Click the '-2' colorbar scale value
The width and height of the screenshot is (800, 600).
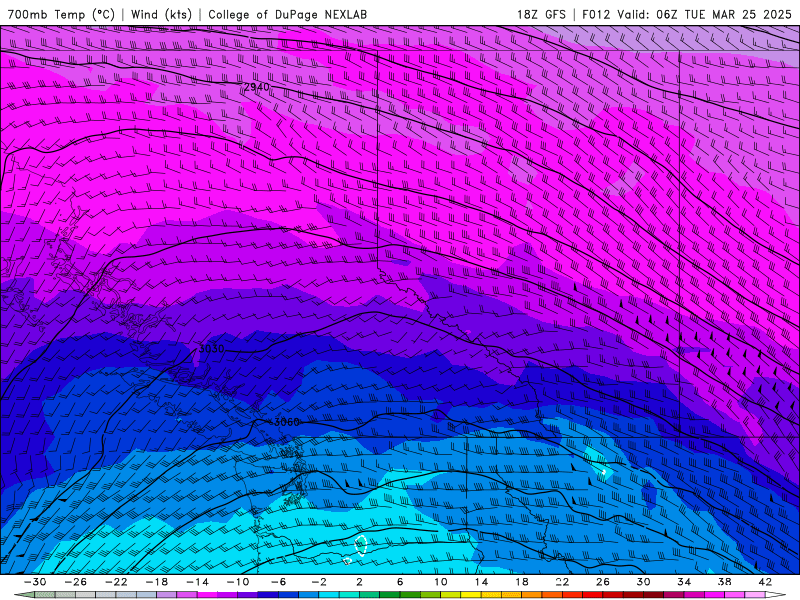[319, 582]
